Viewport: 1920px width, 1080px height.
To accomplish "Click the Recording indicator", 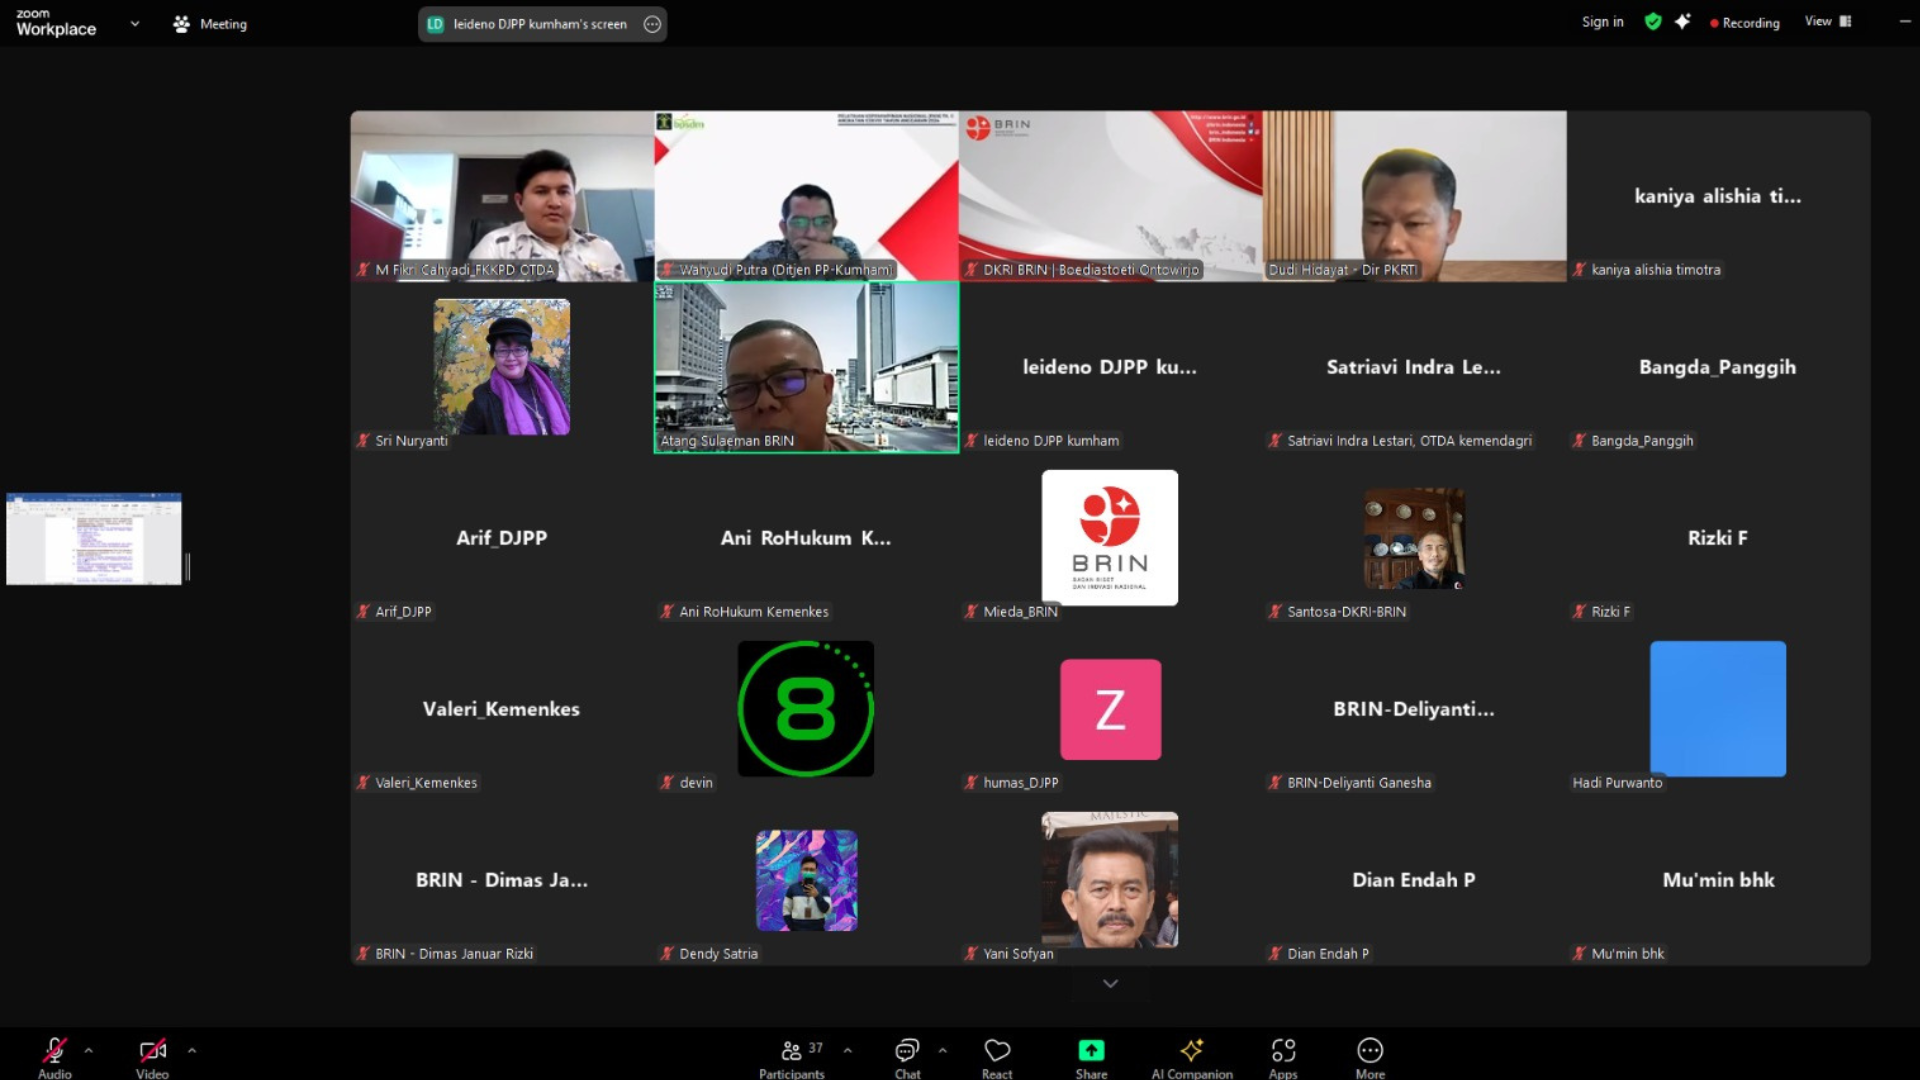I will tap(1745, 22).
